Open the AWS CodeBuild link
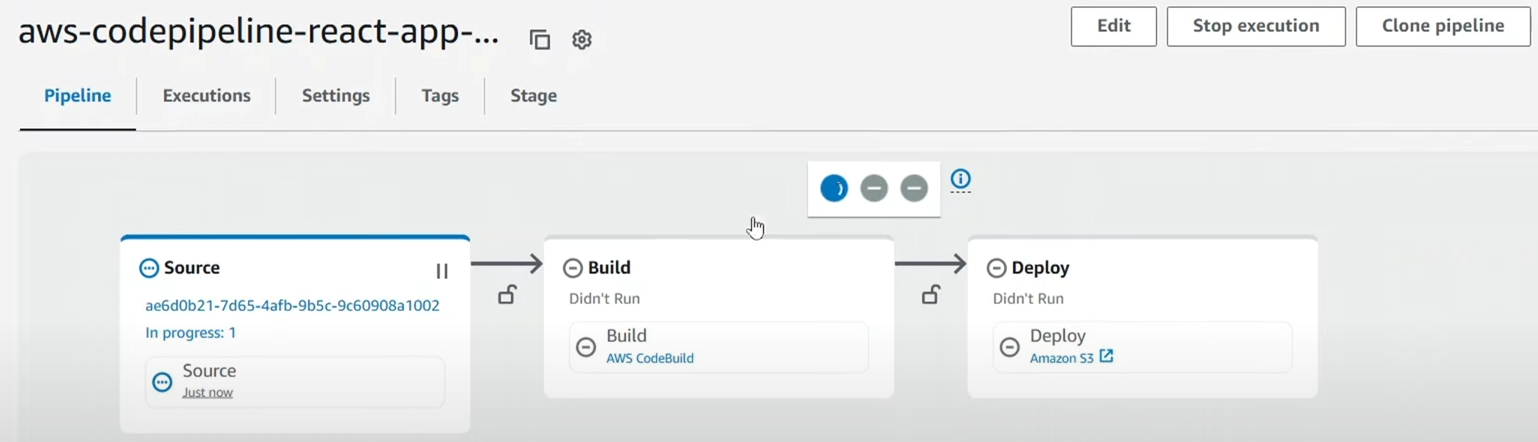This screenshot has width=1538, height=442. pyautogui.click(x=650, y=358)
